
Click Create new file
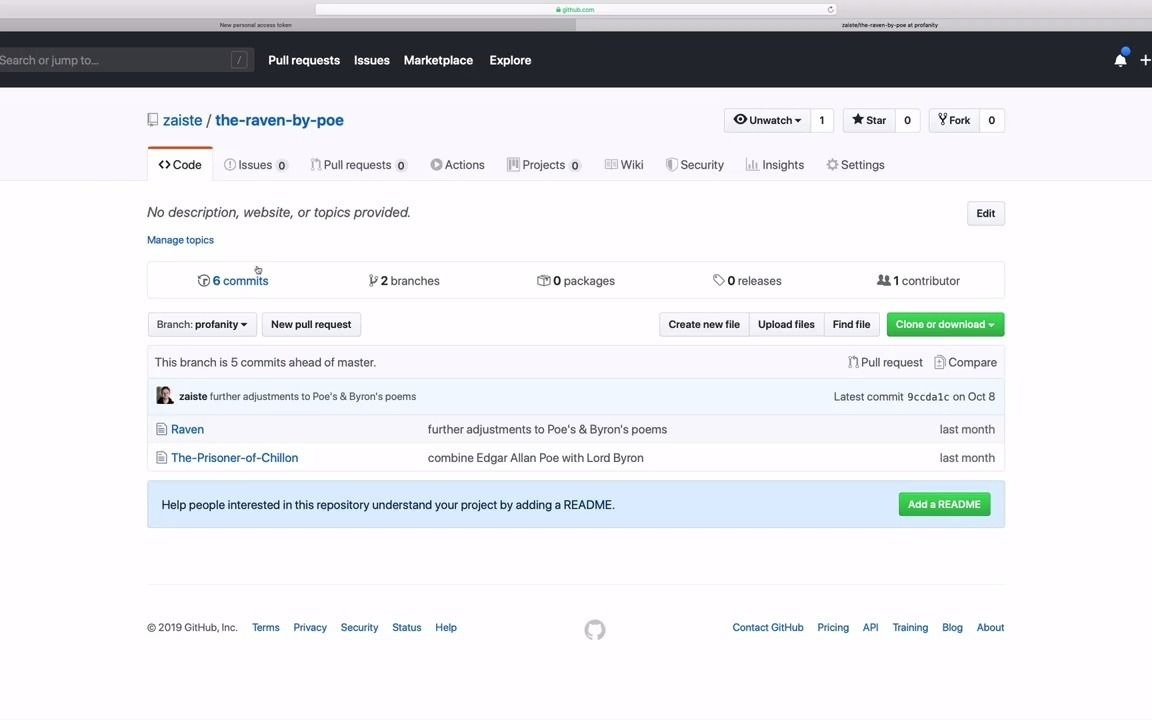(704, 325)
